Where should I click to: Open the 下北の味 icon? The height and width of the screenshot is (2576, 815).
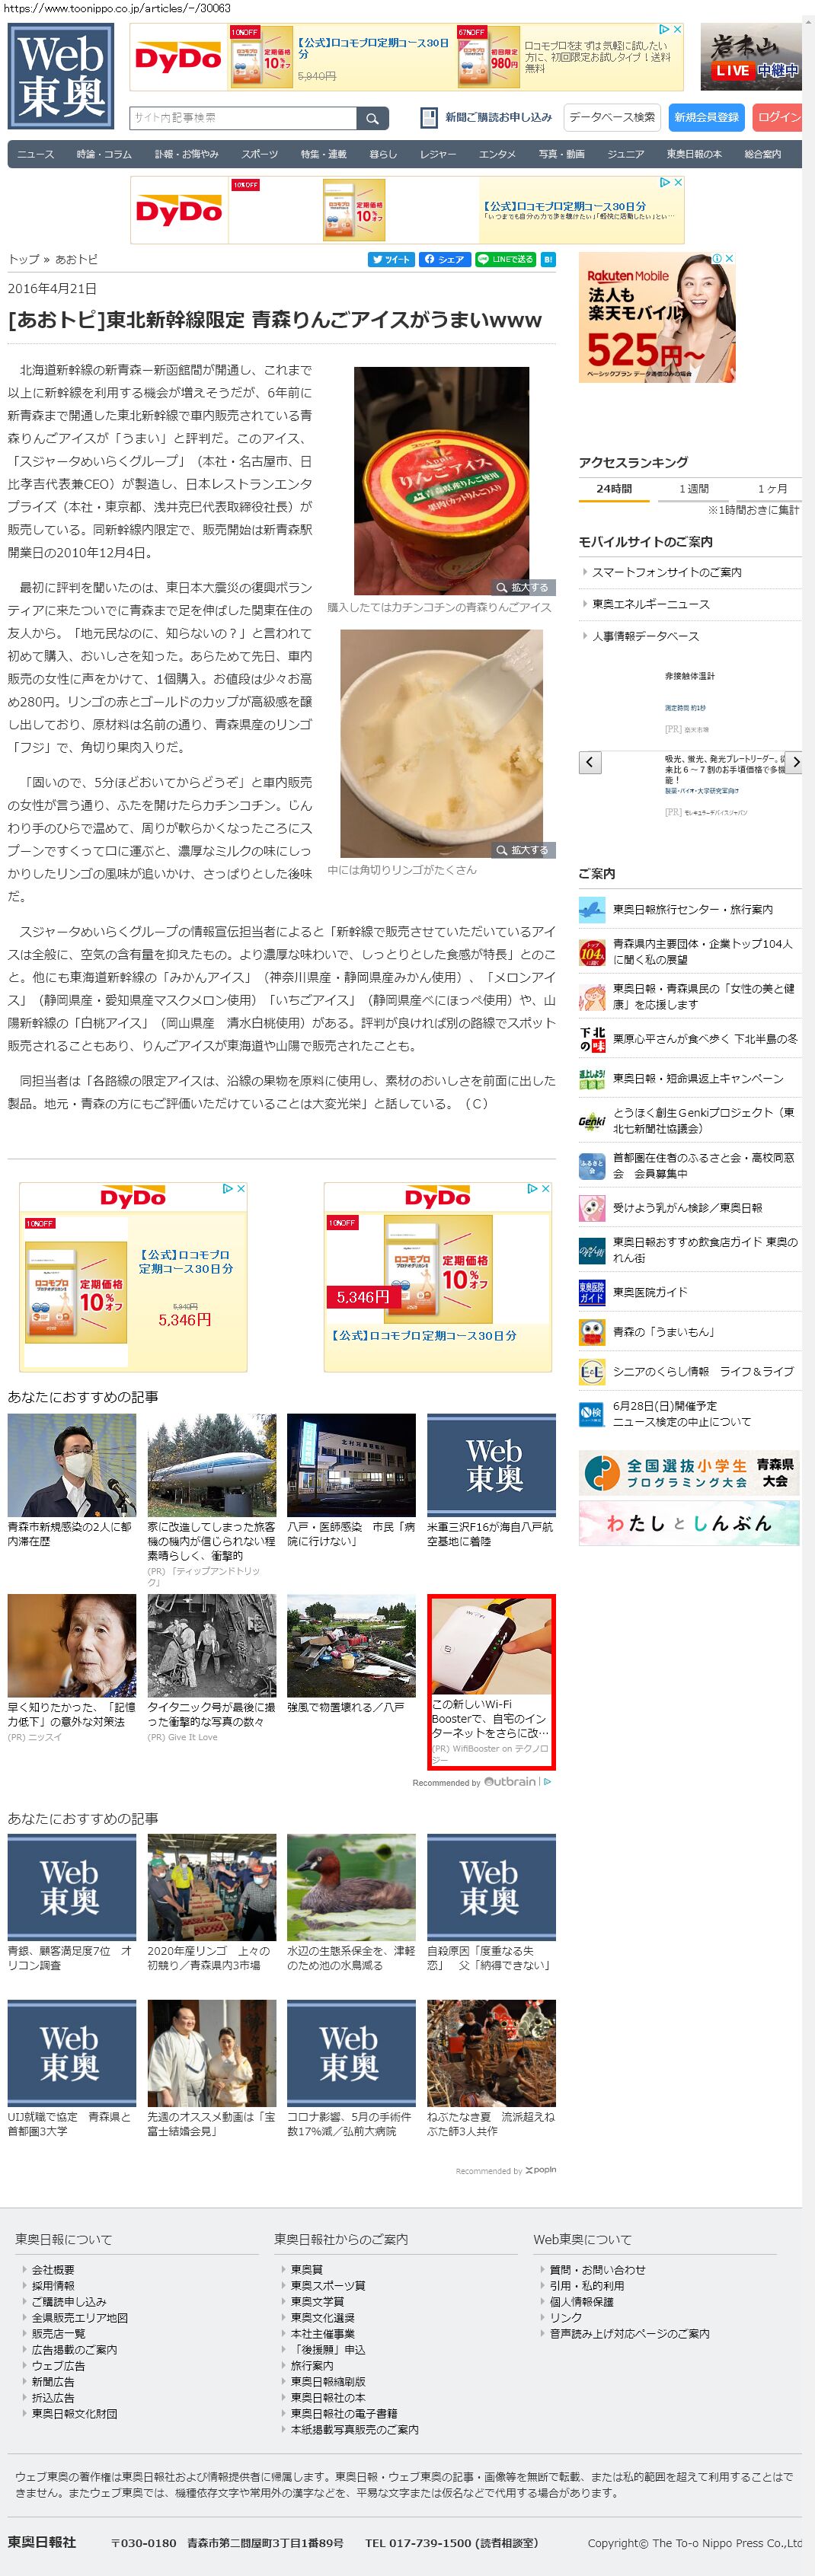point(592,1039)
